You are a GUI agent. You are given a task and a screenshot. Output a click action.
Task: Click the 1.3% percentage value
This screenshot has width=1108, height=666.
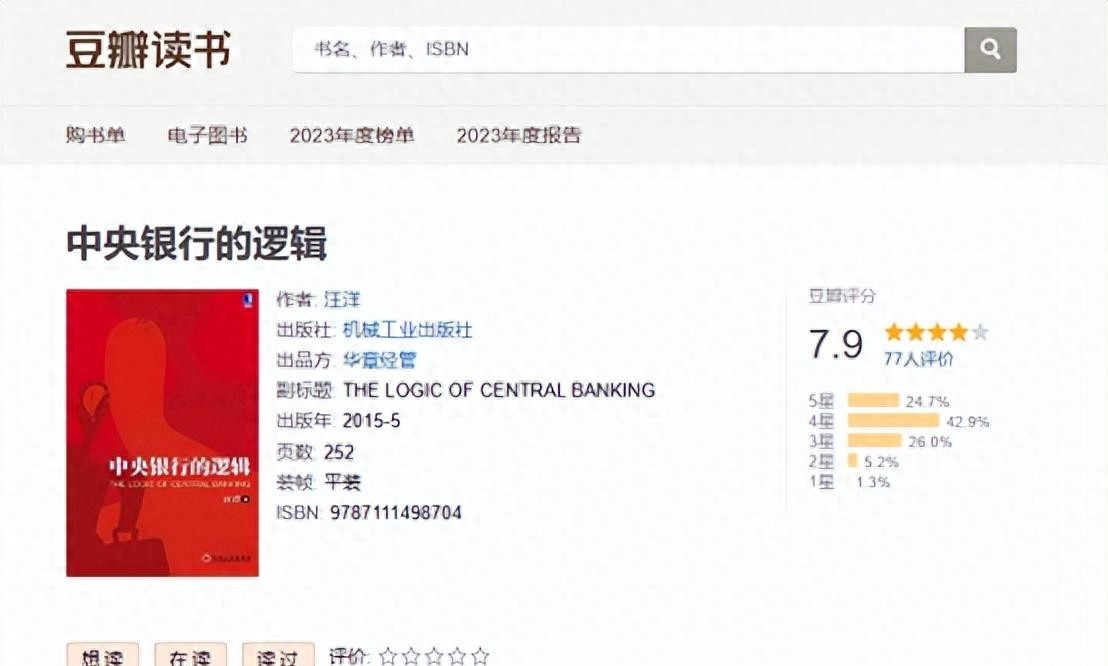(873, 482)
